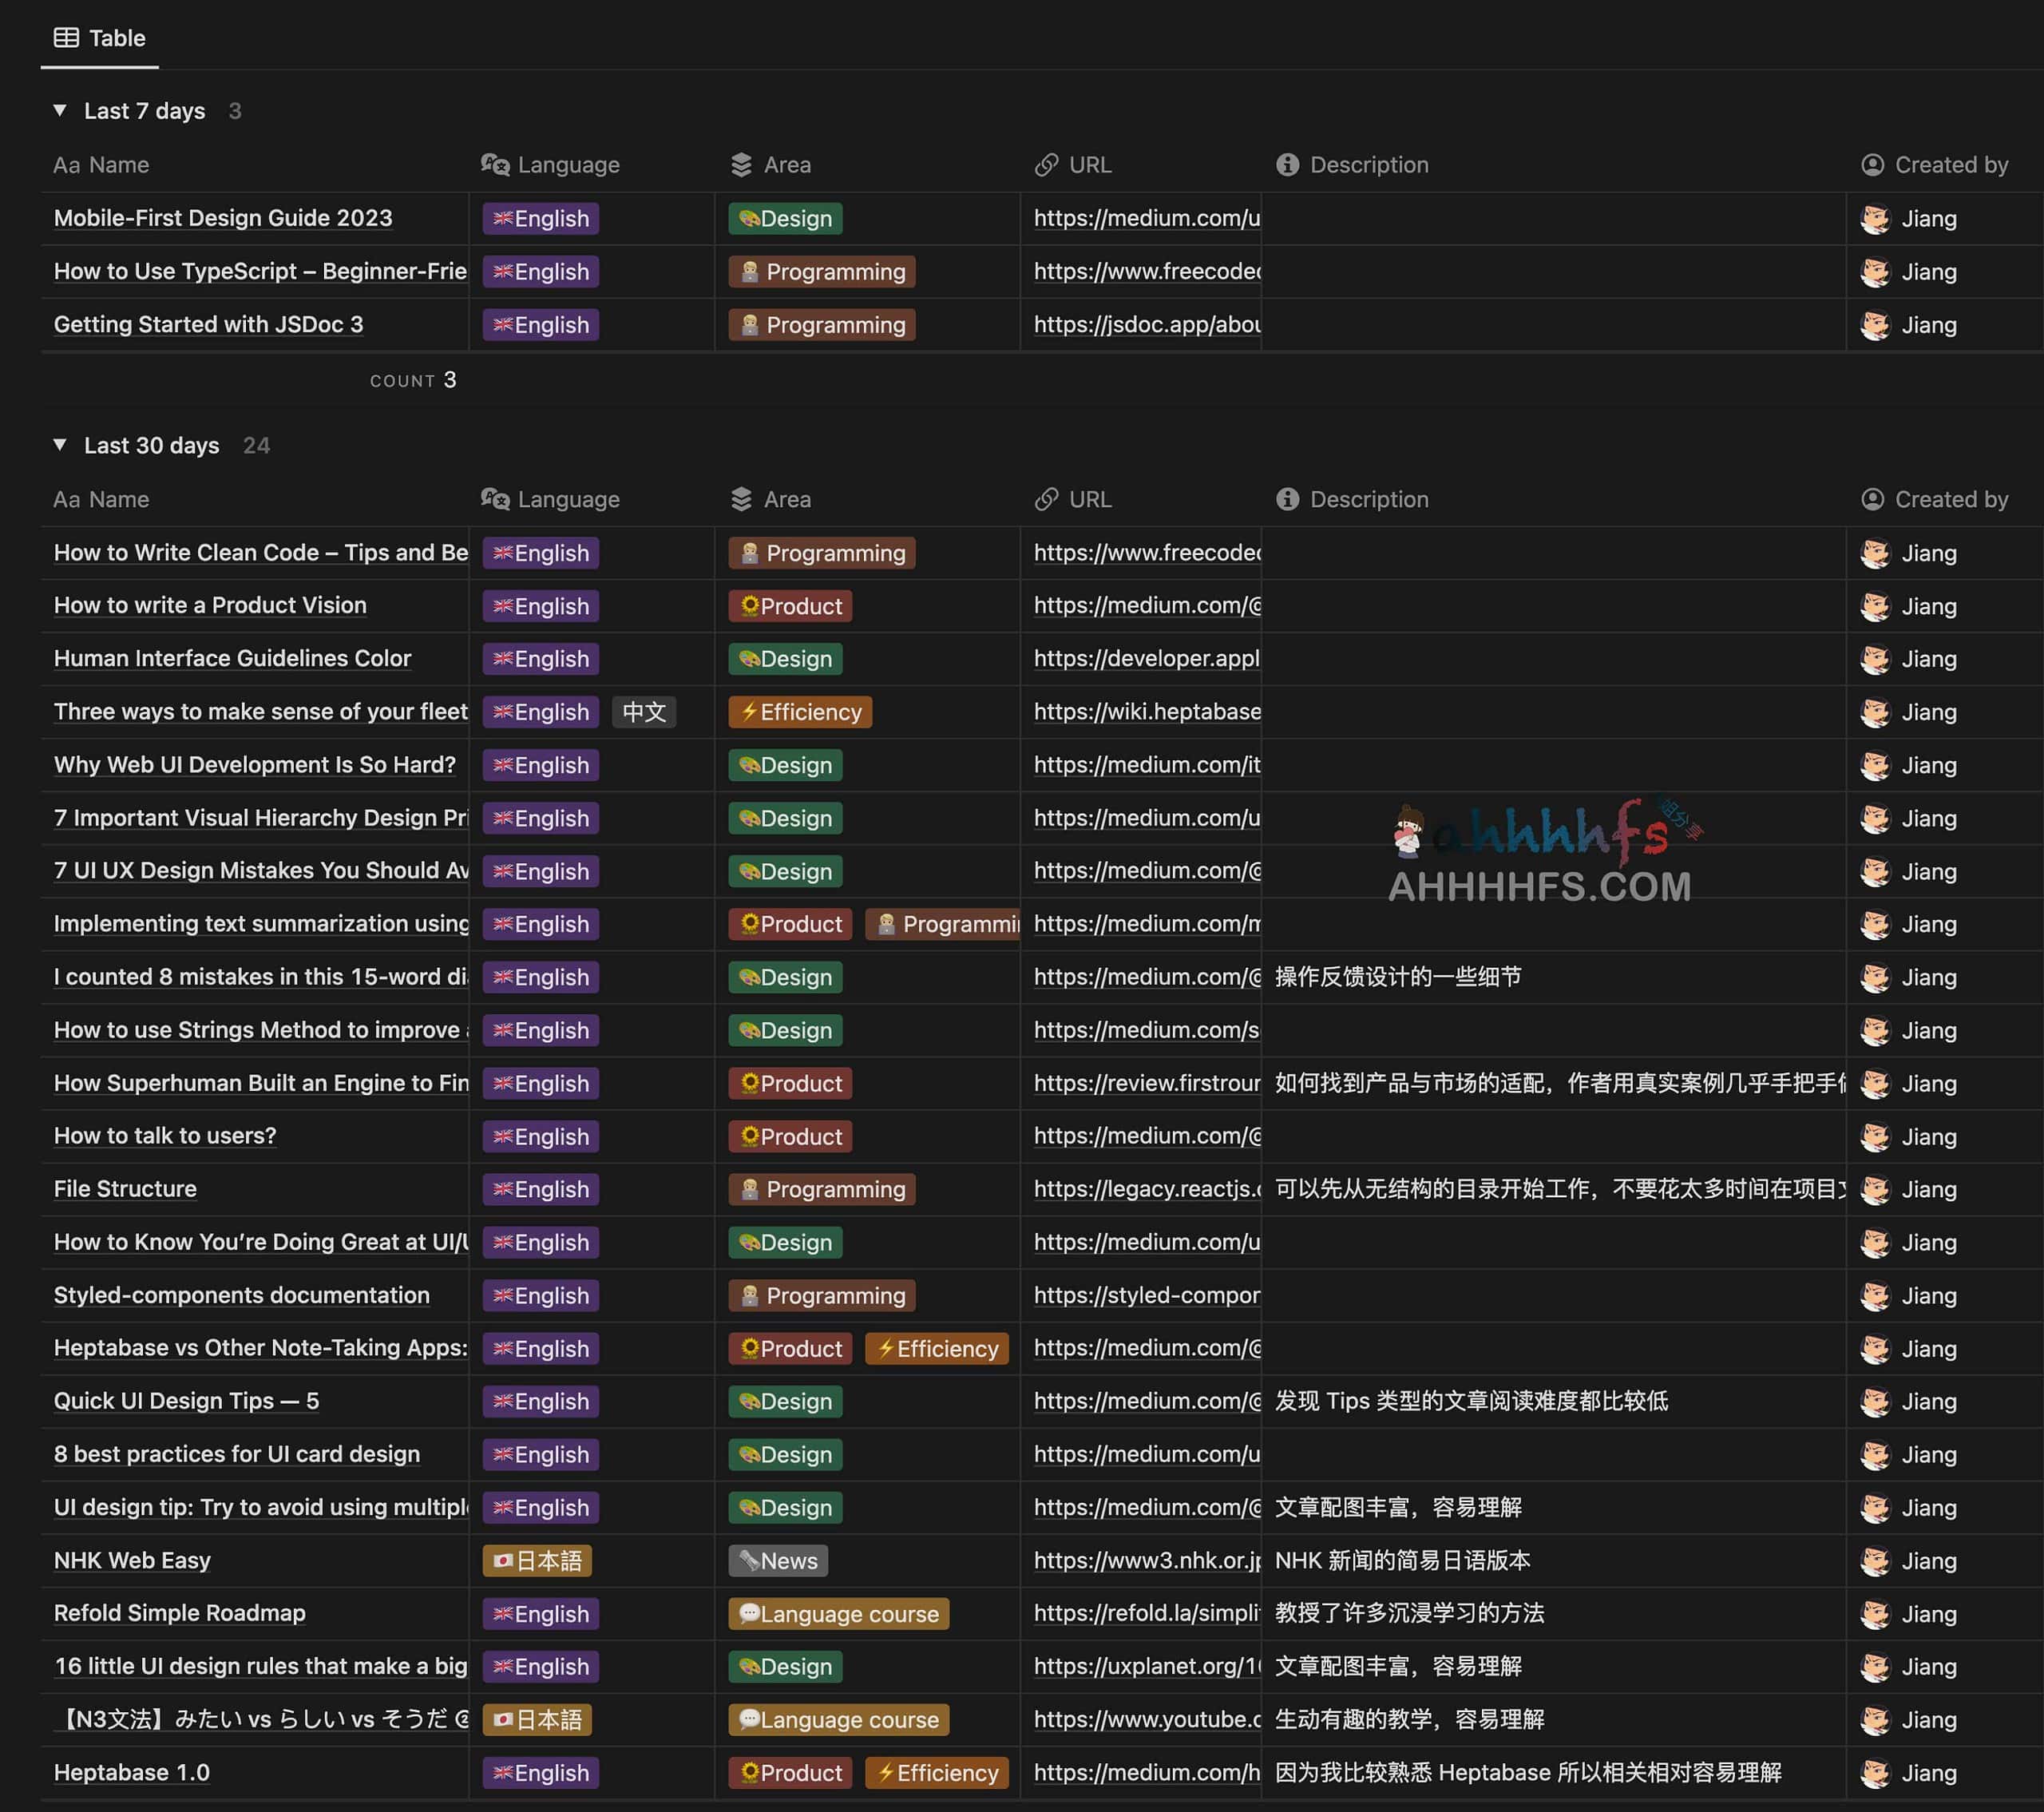The height and width of the screenshot is (1812, 2044).
Task: Click Created by person icon in Last 7 days
Action: [1872, 165]
